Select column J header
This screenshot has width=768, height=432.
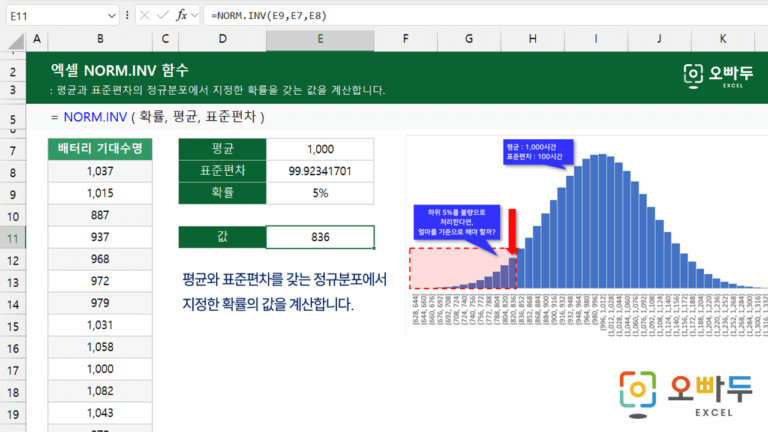point(659,39)
